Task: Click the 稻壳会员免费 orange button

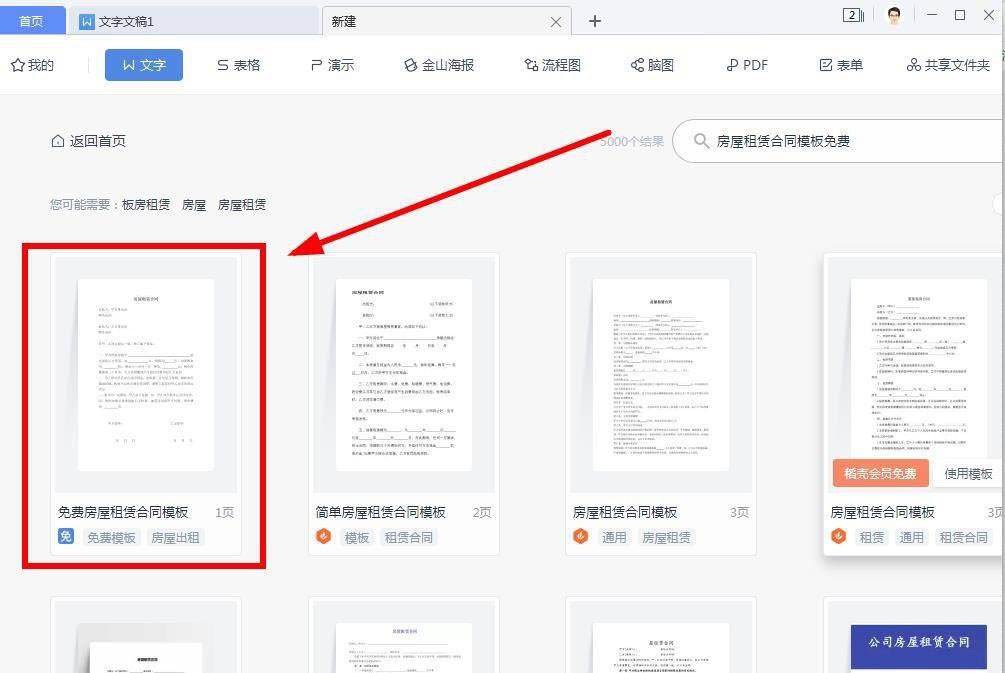Action: [x=879, y=473]
